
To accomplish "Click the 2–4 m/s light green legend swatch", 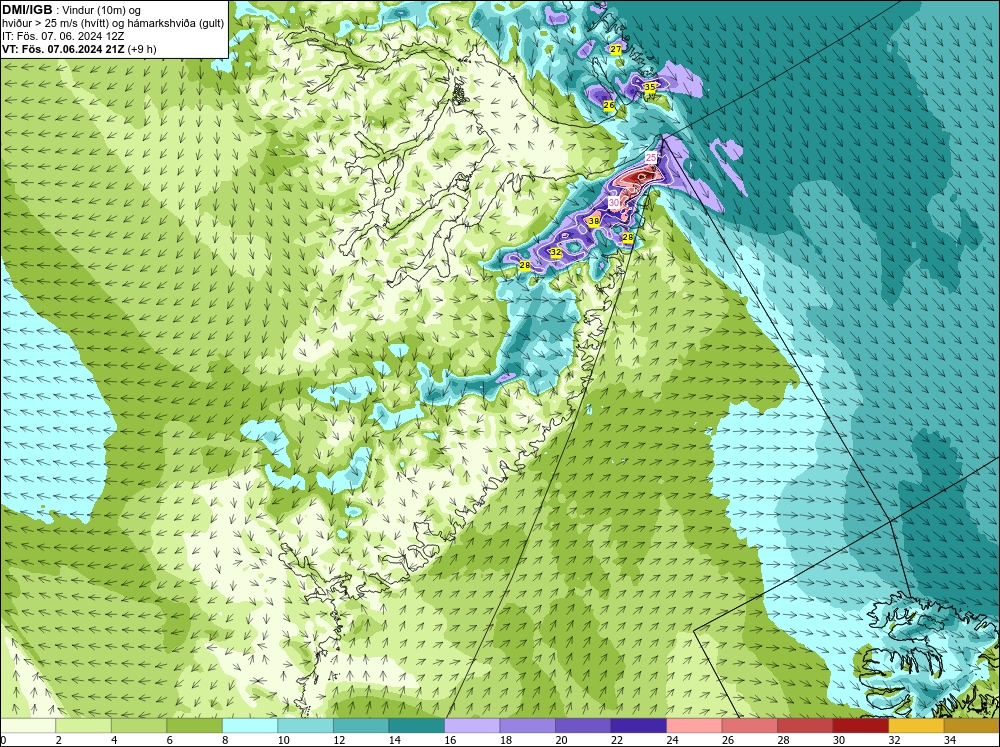I will (84, 725).
